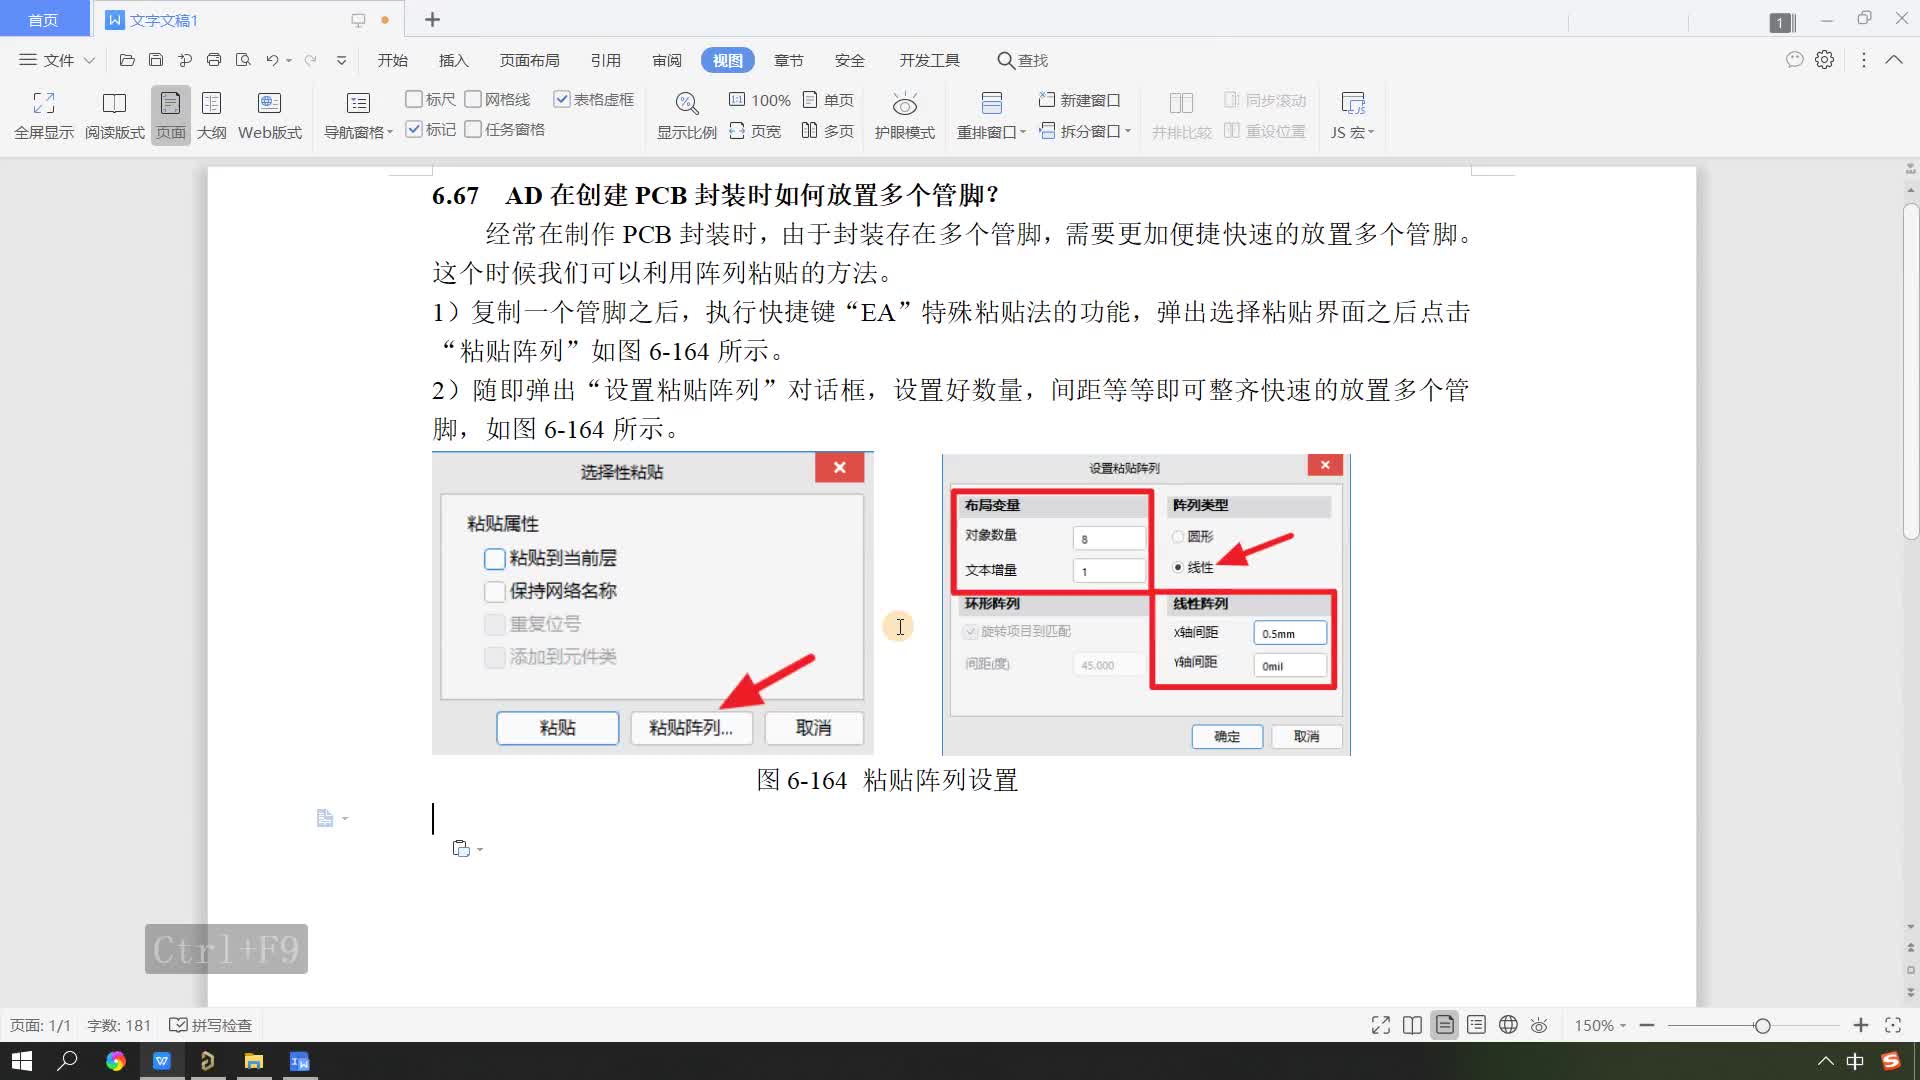This screenshot has width=1920, height=1080.
Task: Expand the File menu dropdown arrow
Action: pos(89,60)
